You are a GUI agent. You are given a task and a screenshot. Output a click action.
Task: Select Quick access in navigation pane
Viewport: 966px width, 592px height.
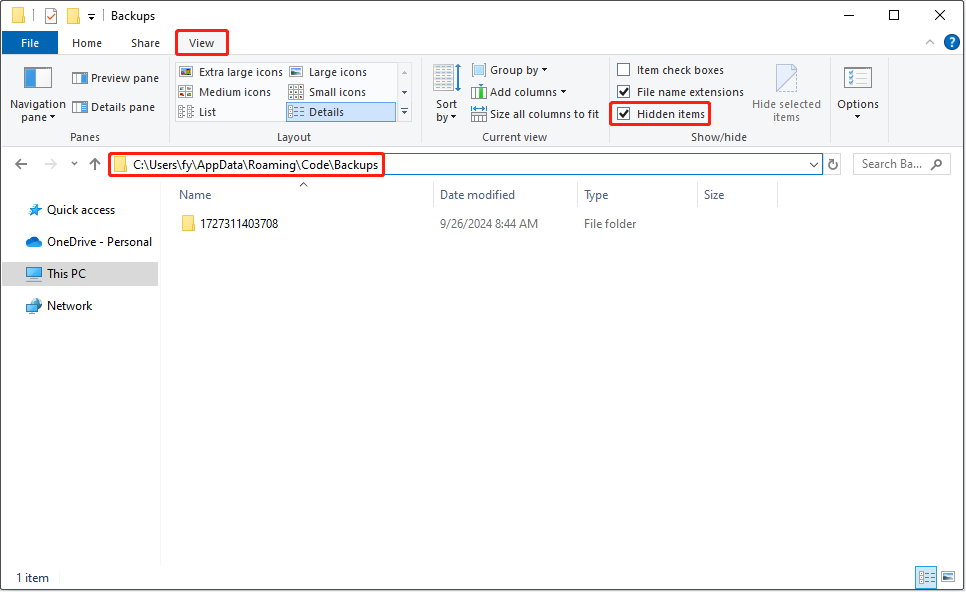click(81, 210)
